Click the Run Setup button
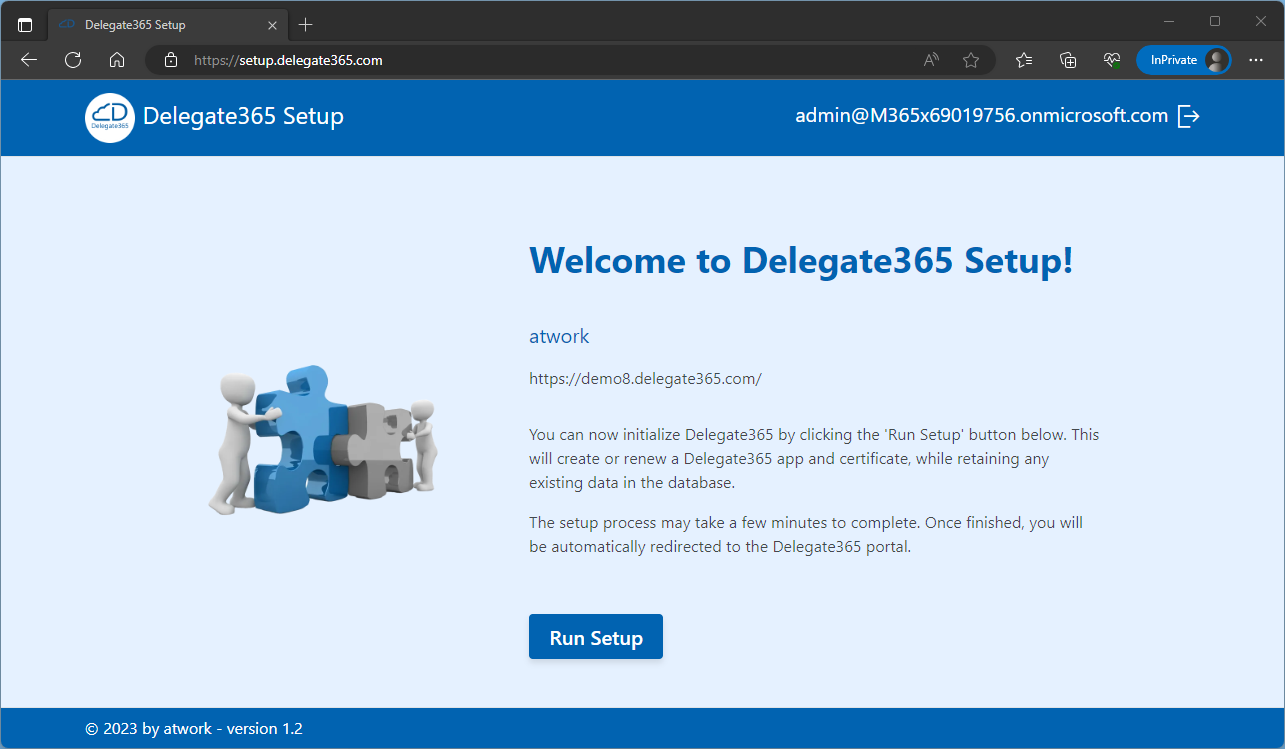This screenshot has height=749, width=1285. point(595,637)
